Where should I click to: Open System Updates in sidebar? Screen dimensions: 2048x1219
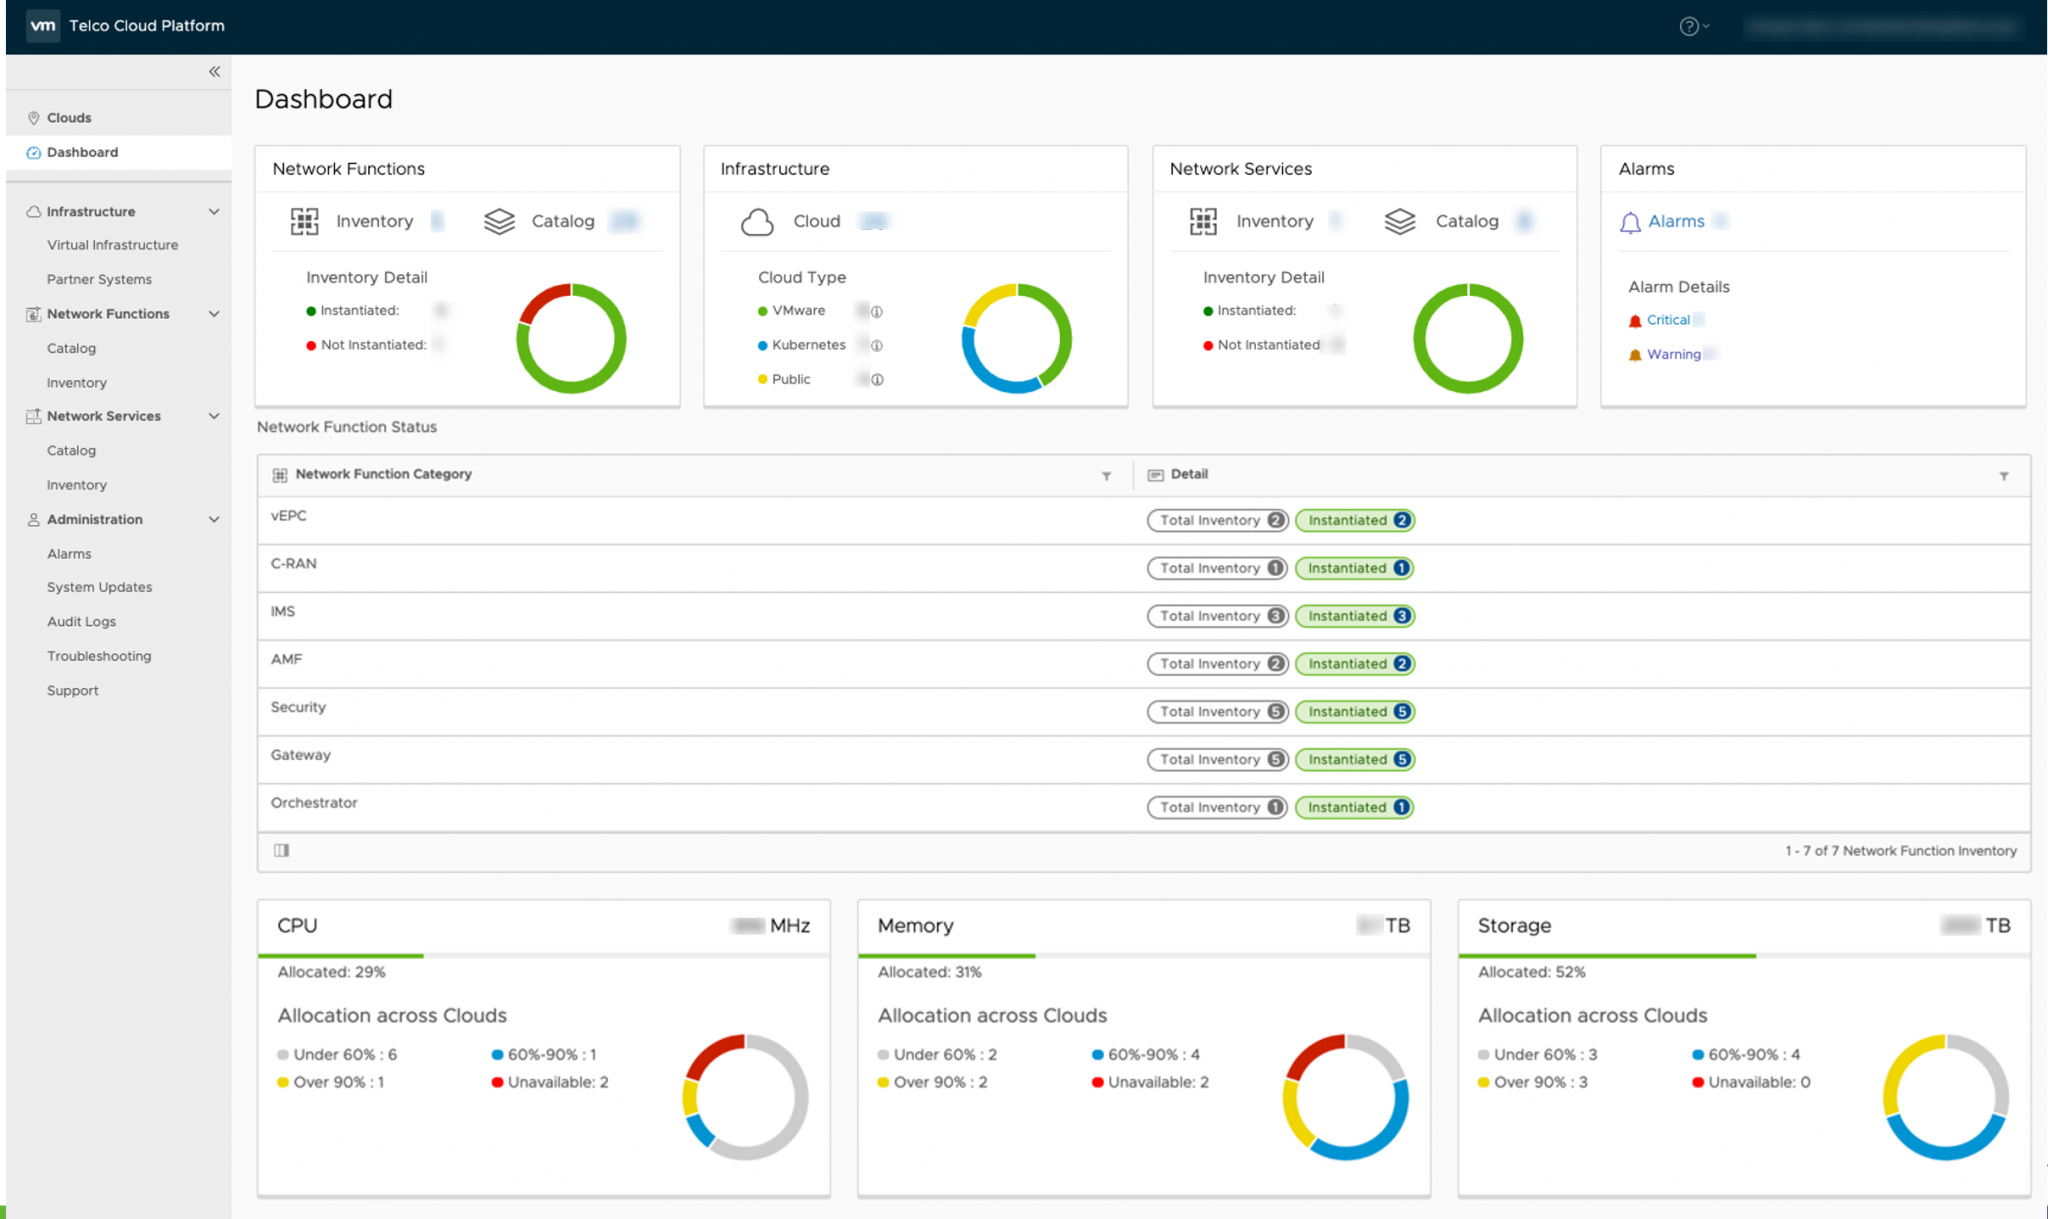click(99, 587)
